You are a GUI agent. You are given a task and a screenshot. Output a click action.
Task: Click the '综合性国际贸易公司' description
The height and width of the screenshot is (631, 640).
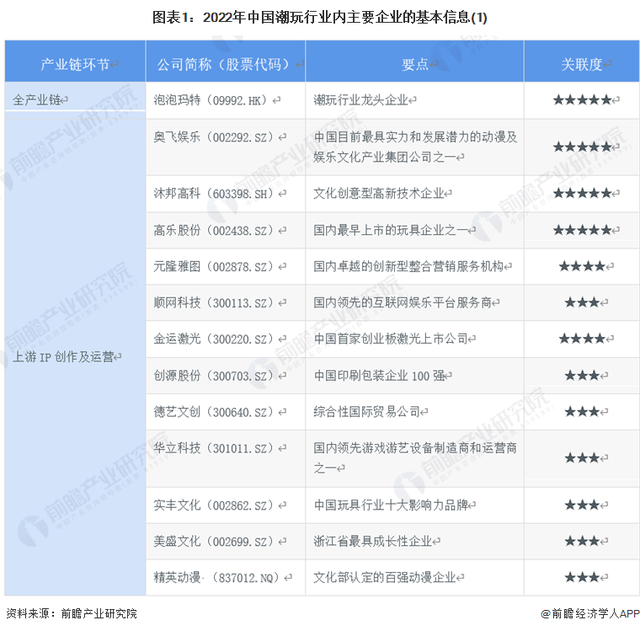coord(367,411)
